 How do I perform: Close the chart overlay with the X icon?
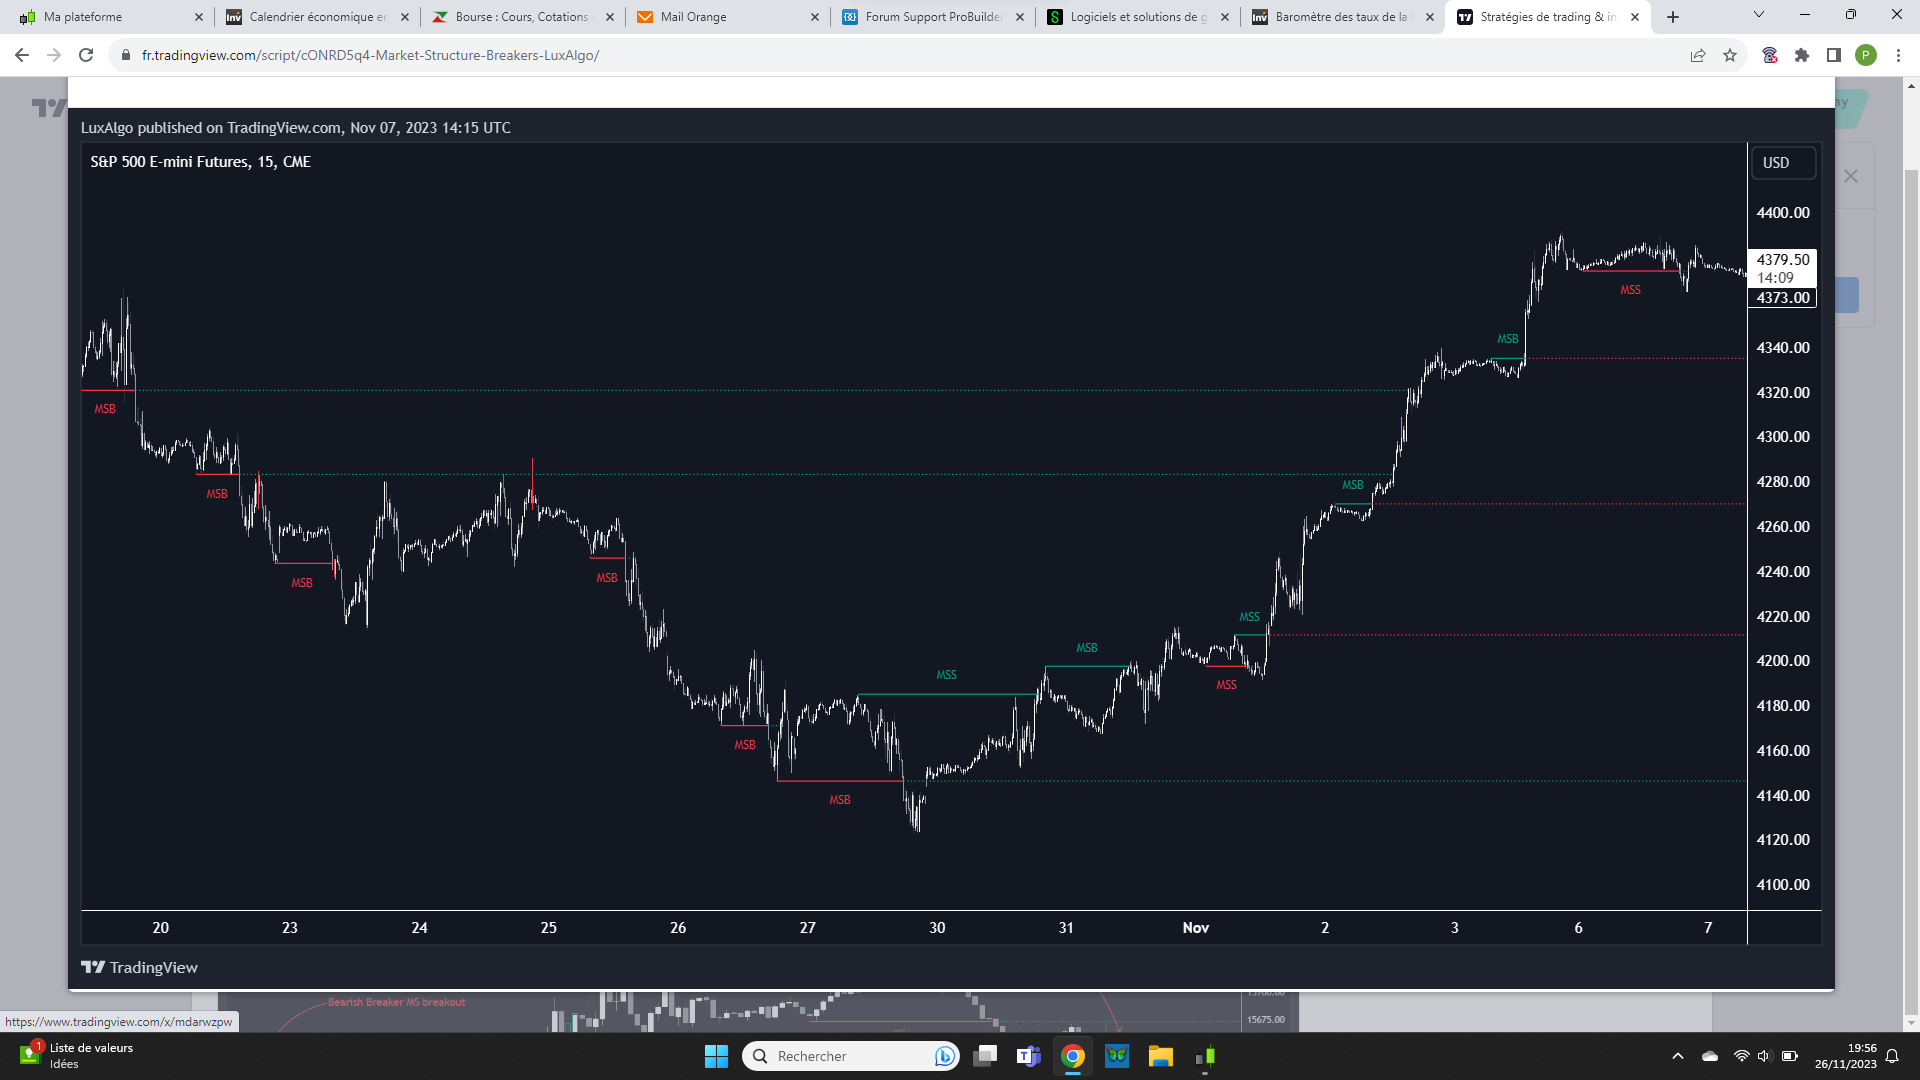pos(1851,176)
